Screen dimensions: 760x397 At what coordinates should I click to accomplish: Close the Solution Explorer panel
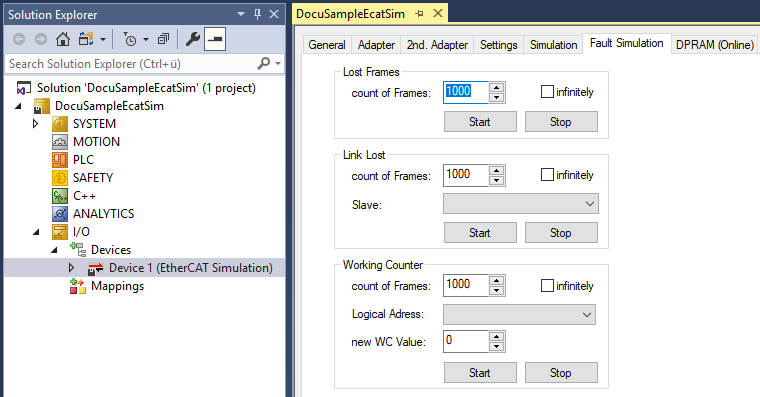point(274,14)
